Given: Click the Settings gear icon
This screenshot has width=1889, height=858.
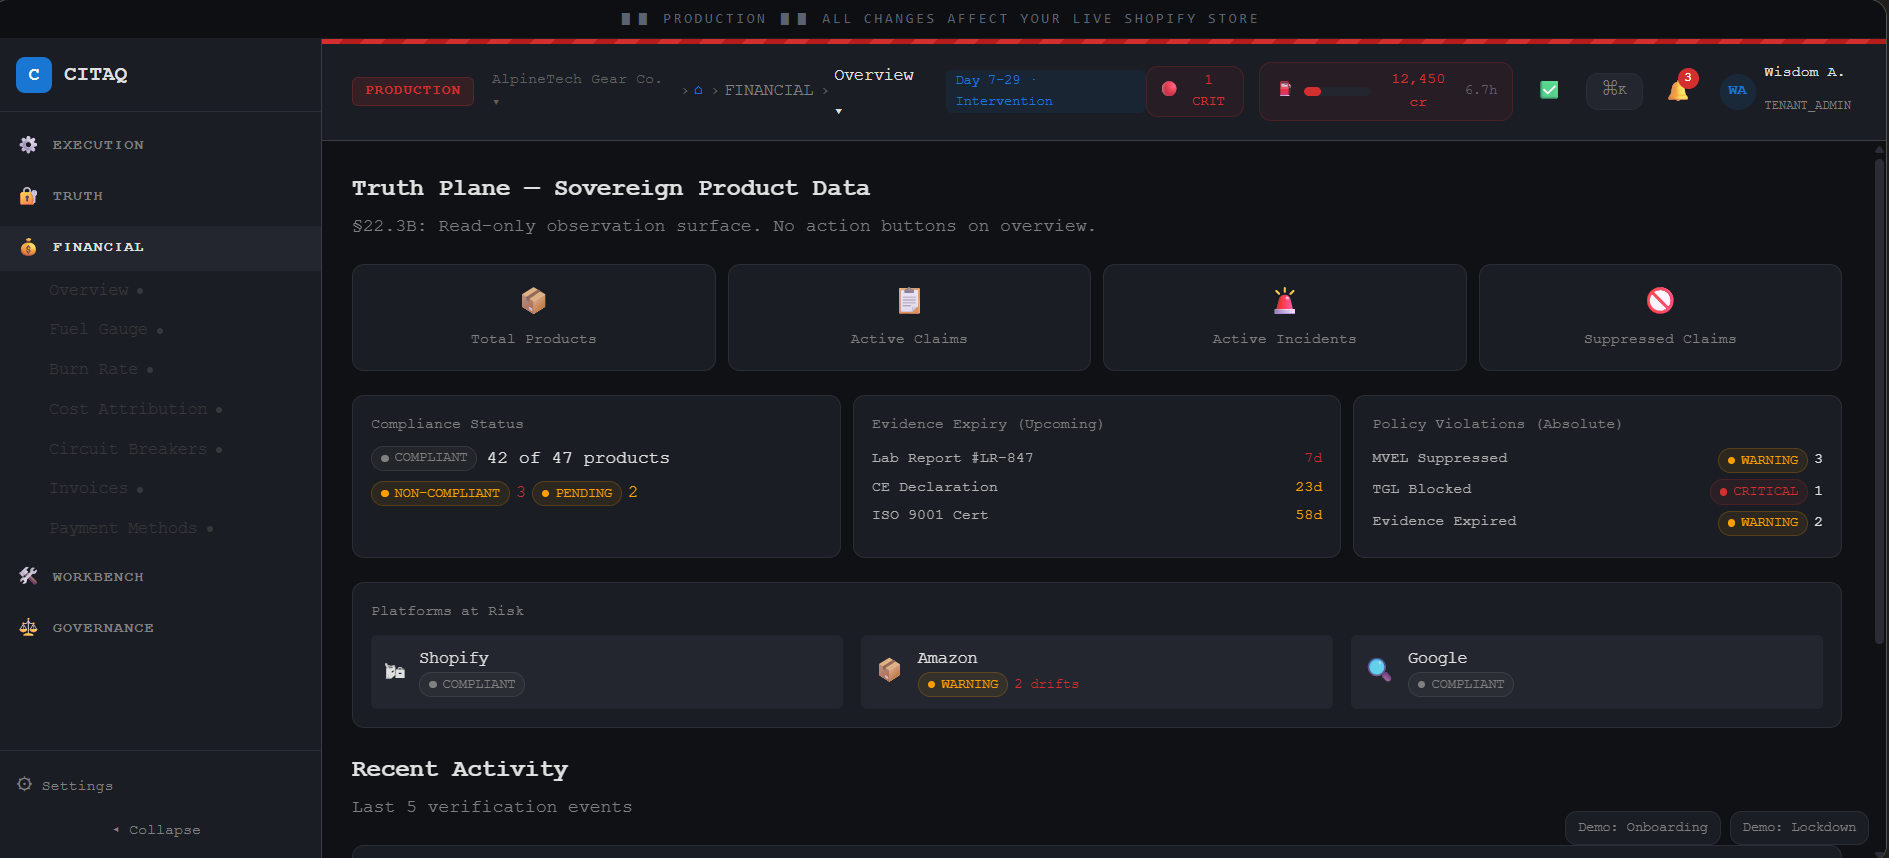Looking at the screenshot, I should [25, 784].
